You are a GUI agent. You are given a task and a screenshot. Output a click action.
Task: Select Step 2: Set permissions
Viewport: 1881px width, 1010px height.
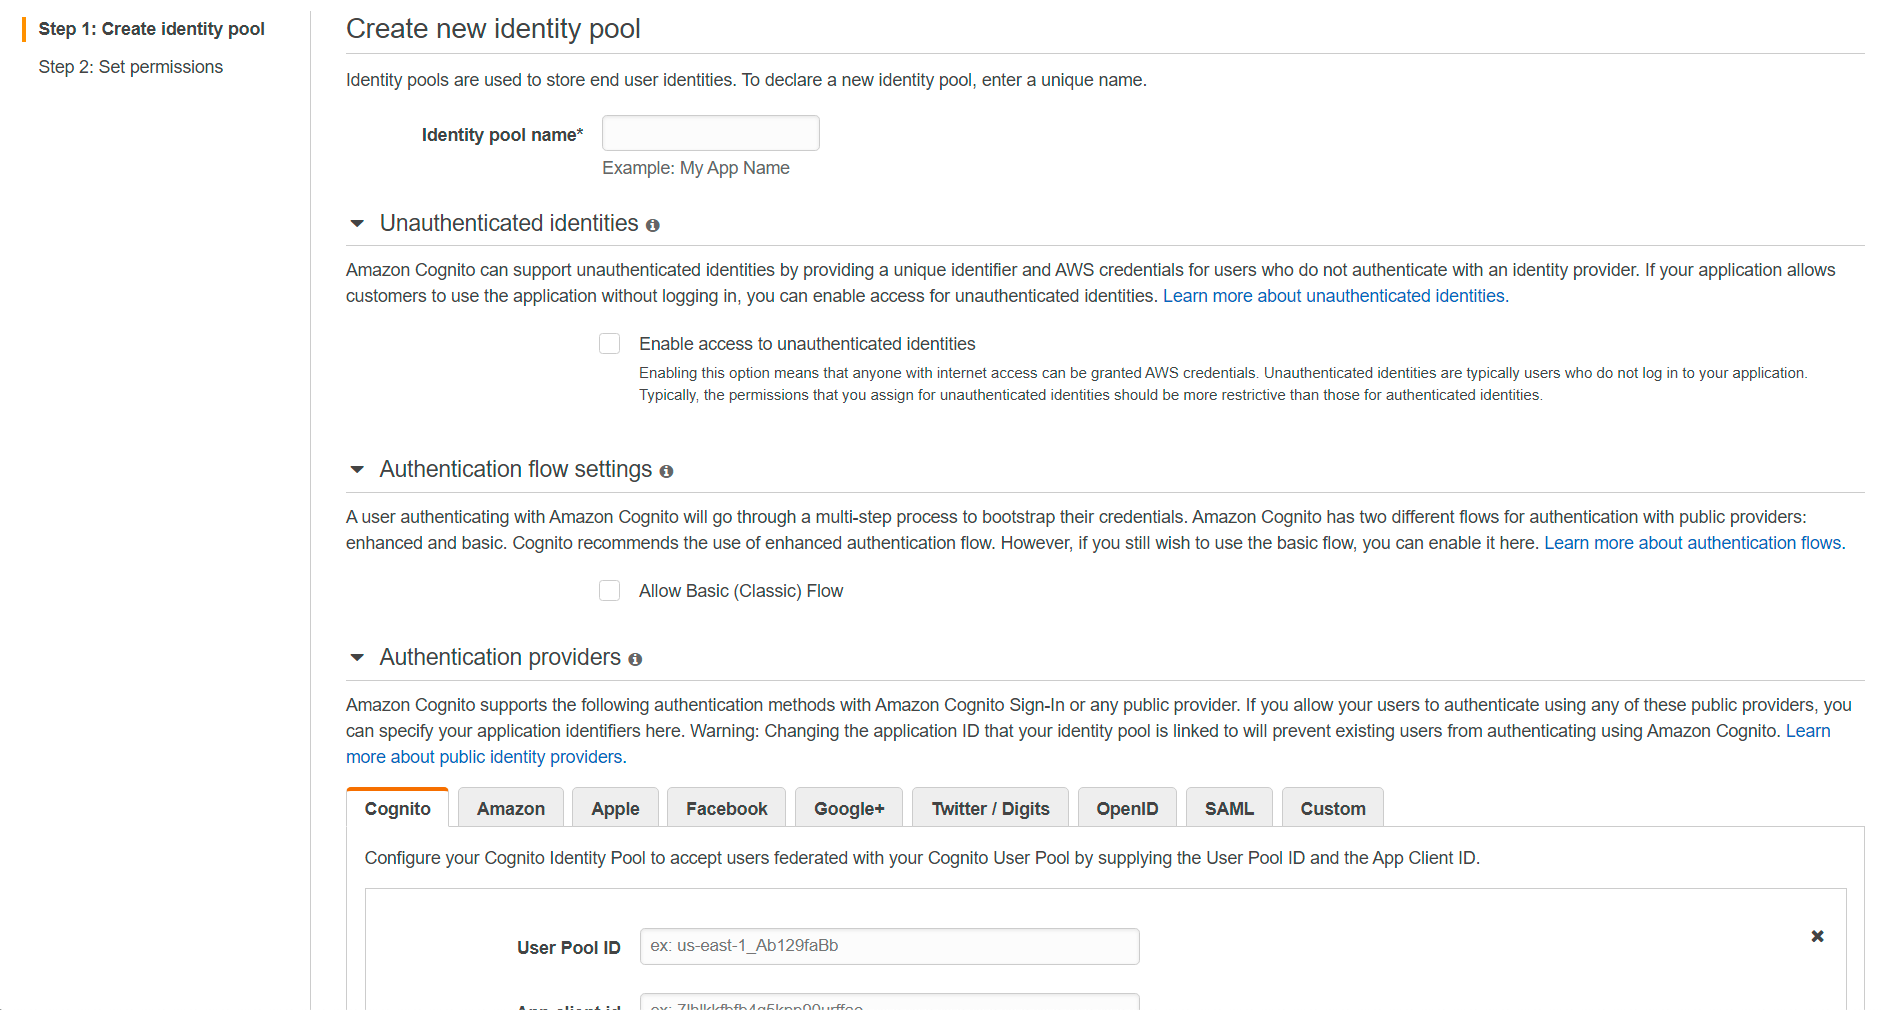point(130,66)
